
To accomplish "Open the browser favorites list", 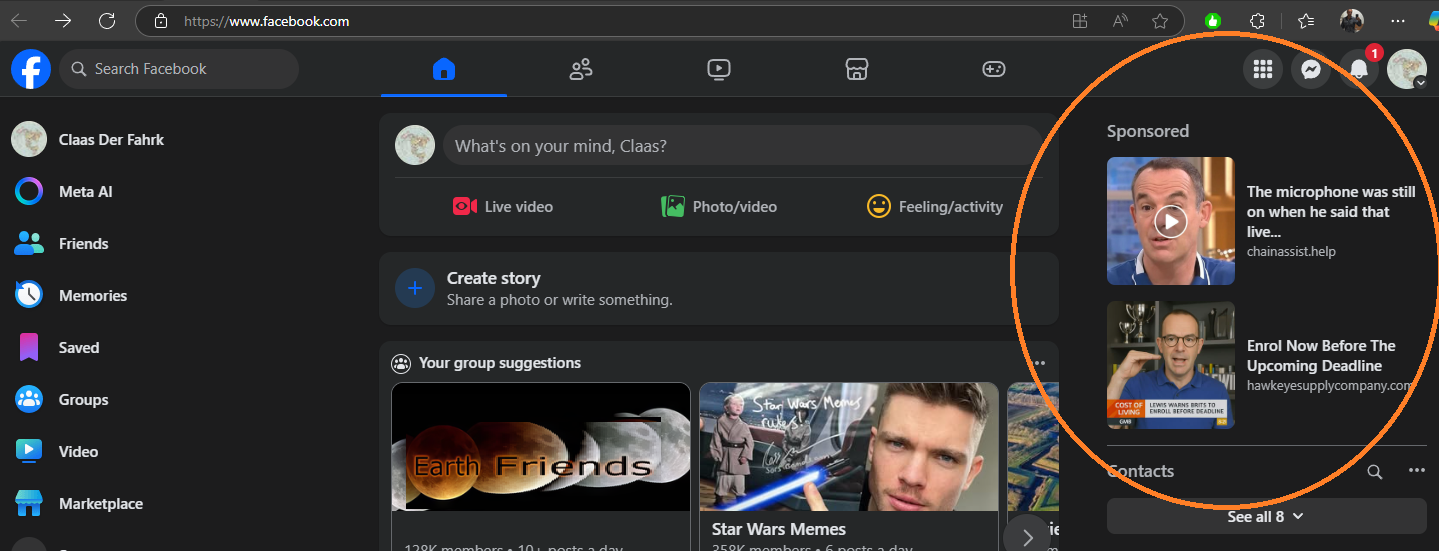I will tap(1306, 21).
